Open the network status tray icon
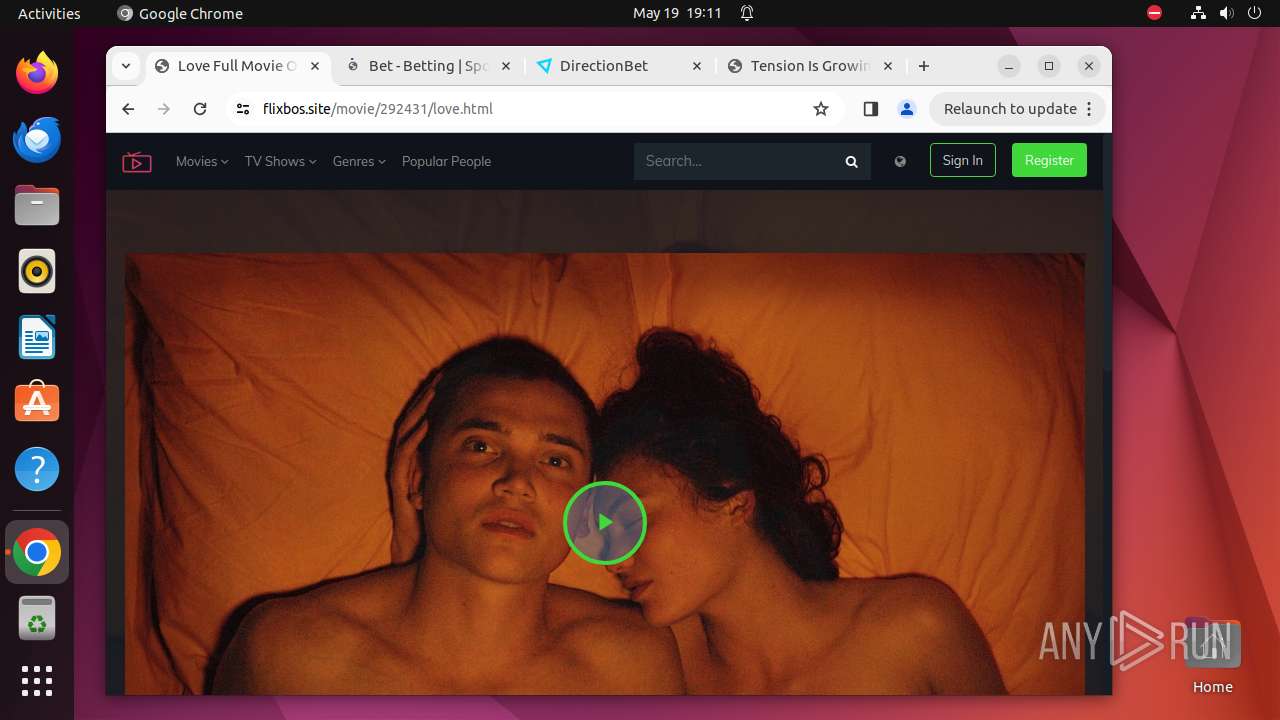The width and height of the screenshot is (1280, 720). (1199, 13)
